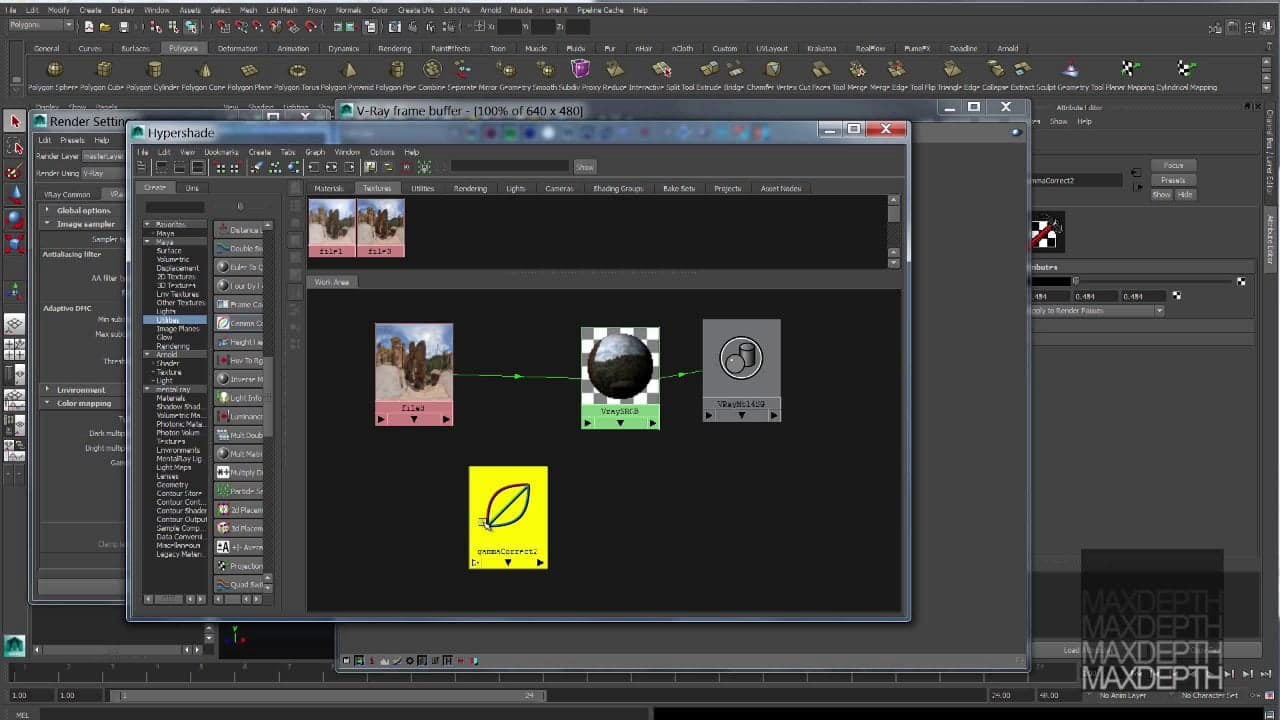The height and width of the screenshot is (720, 1280).
Task: Create a Luminance utility node
Action: [x=238, y=416]
